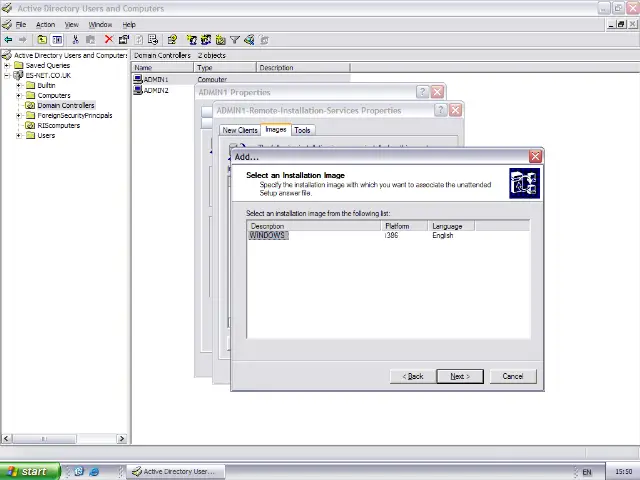Expand the Users tree node
Viewport: 640px width, 480px height.
tap(19, 135)
